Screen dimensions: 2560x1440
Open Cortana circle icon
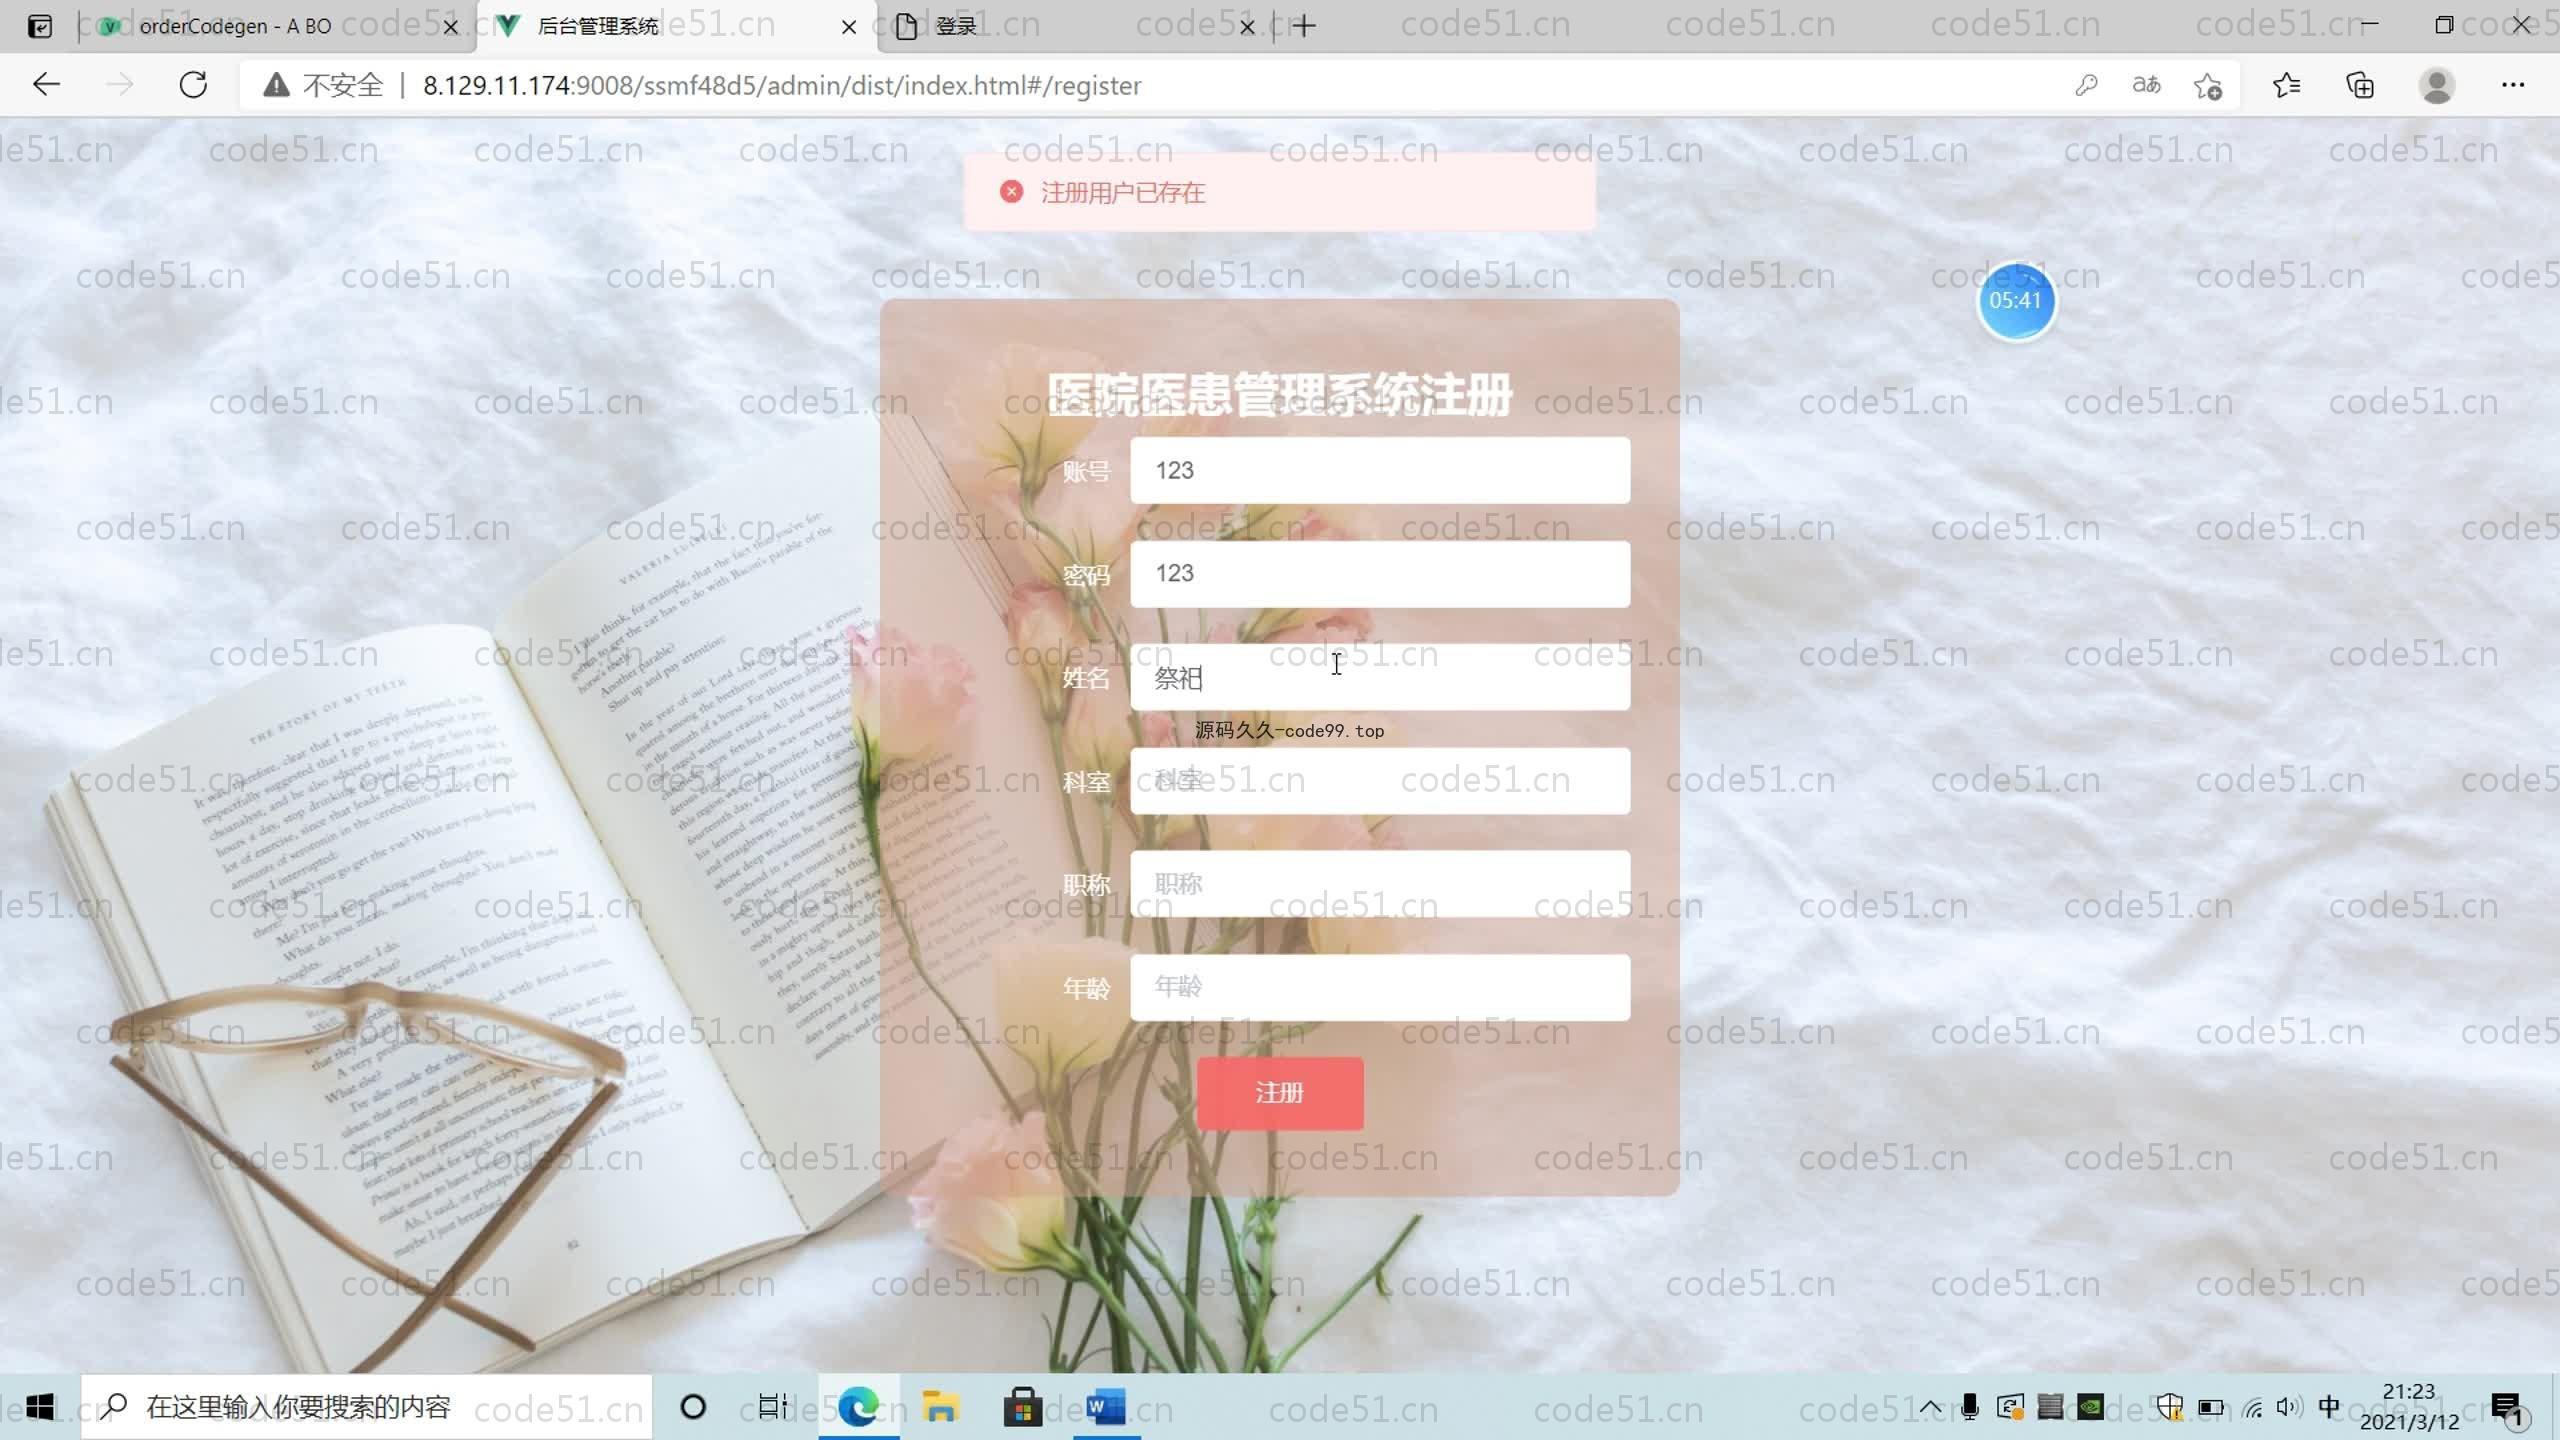(x=692, y=1407)
